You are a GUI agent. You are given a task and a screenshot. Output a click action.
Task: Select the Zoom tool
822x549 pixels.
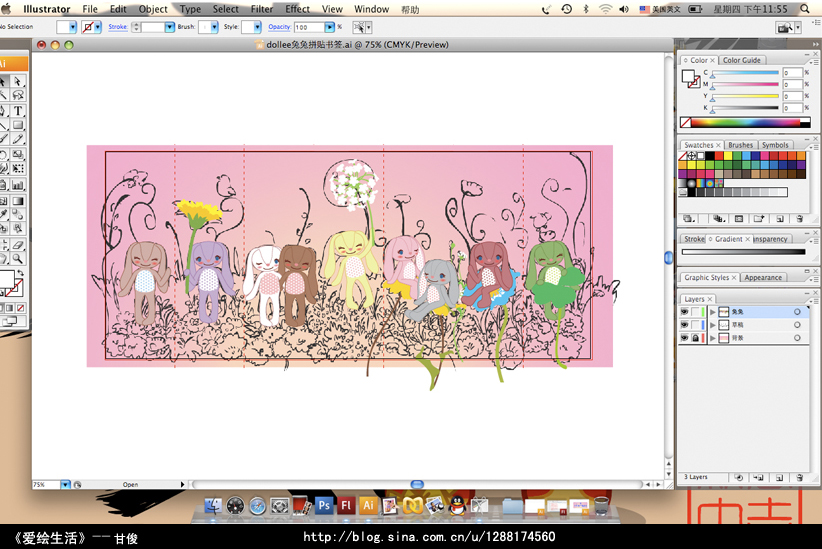18,259
